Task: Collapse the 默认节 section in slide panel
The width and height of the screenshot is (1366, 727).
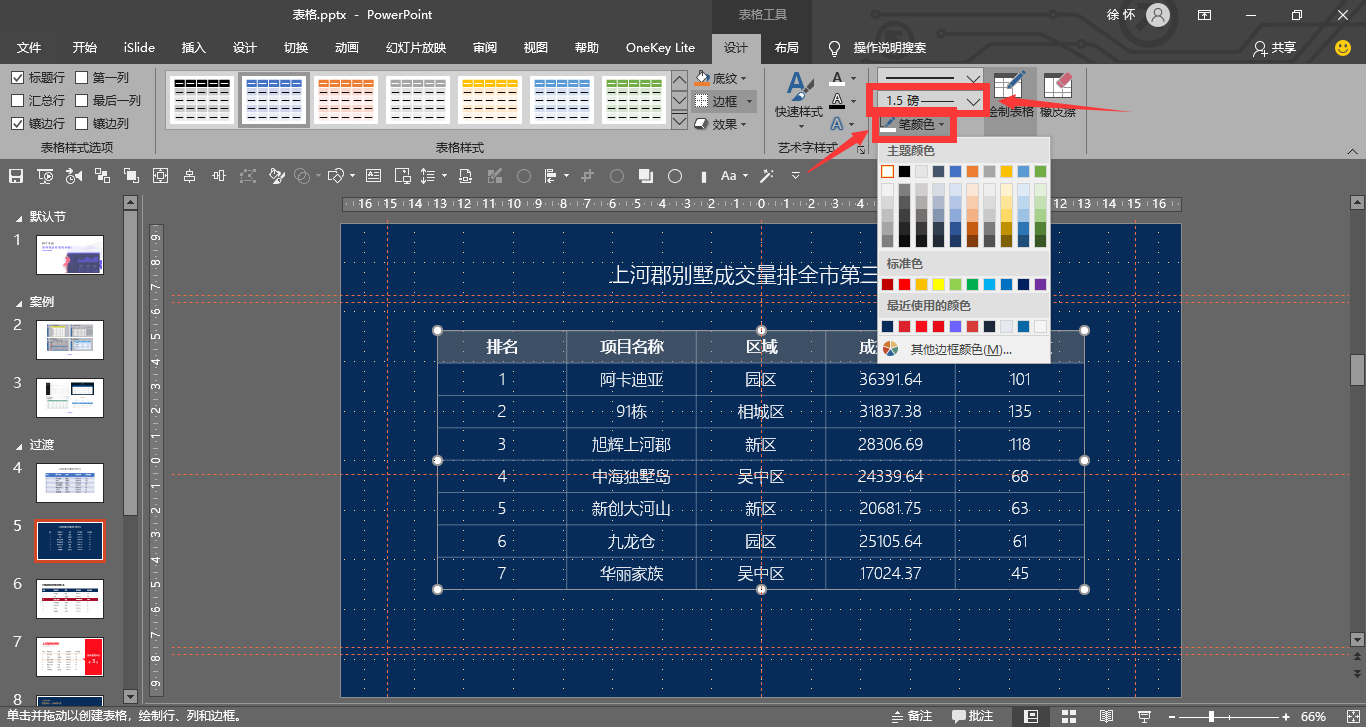Action: [20, 216]
